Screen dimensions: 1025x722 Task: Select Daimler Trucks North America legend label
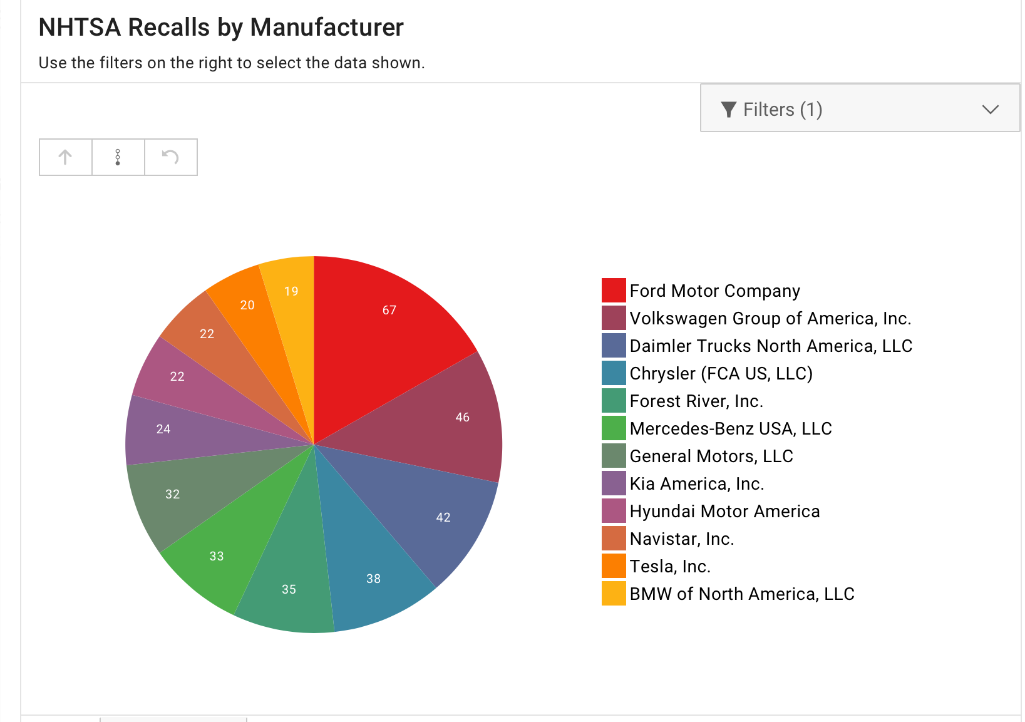(x=770, y=346)
